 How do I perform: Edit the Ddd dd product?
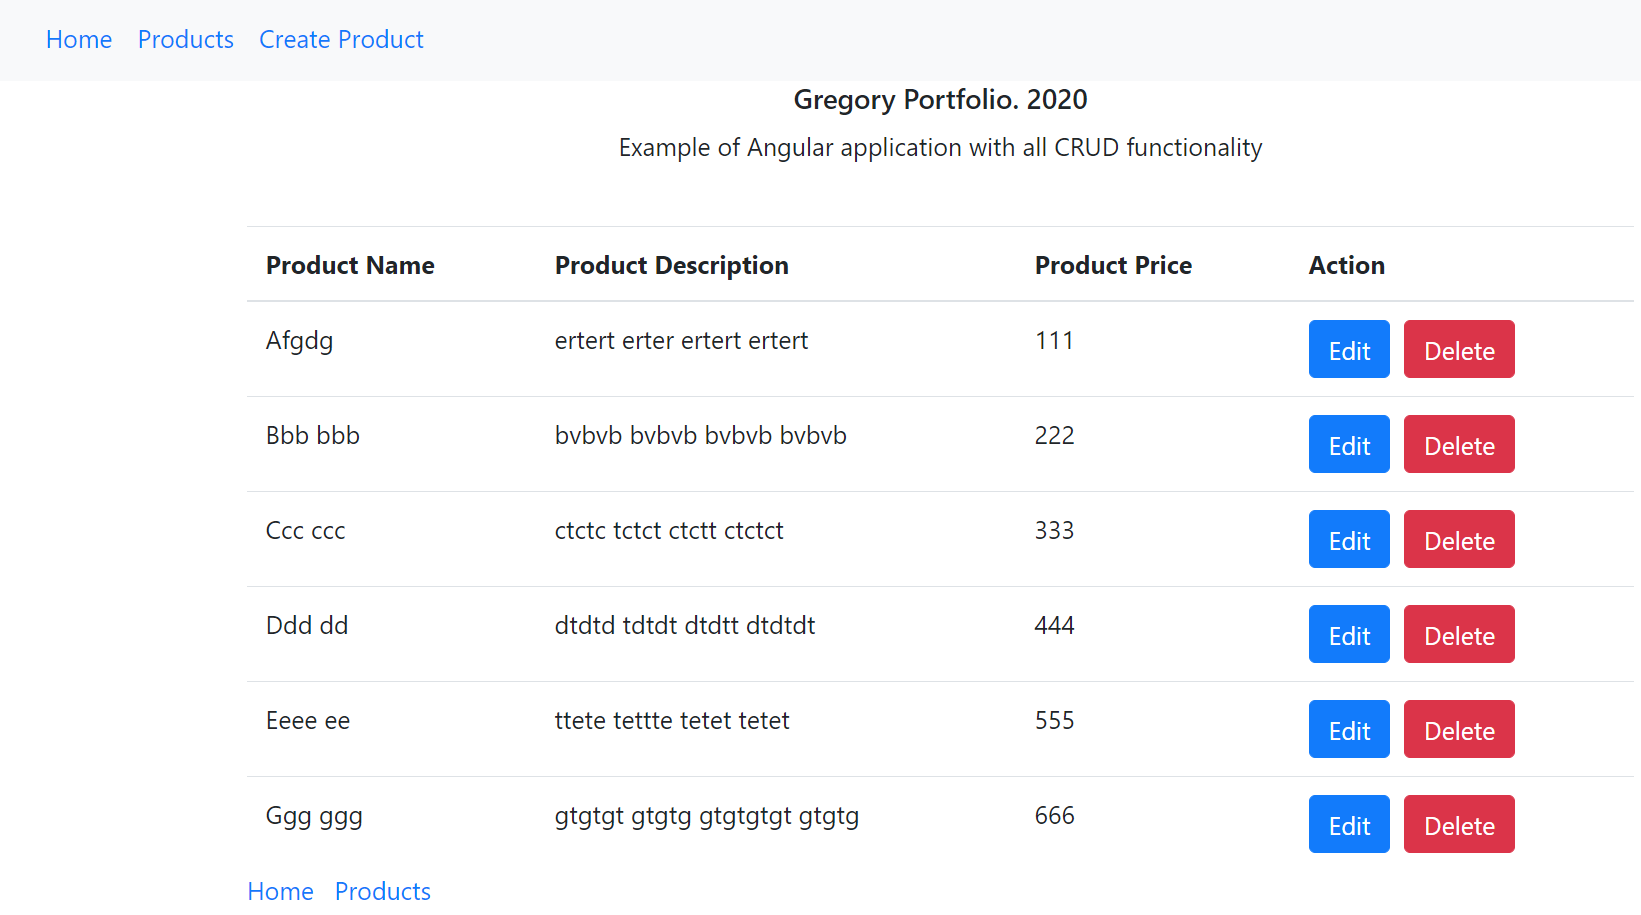(x=1349, y=635)
